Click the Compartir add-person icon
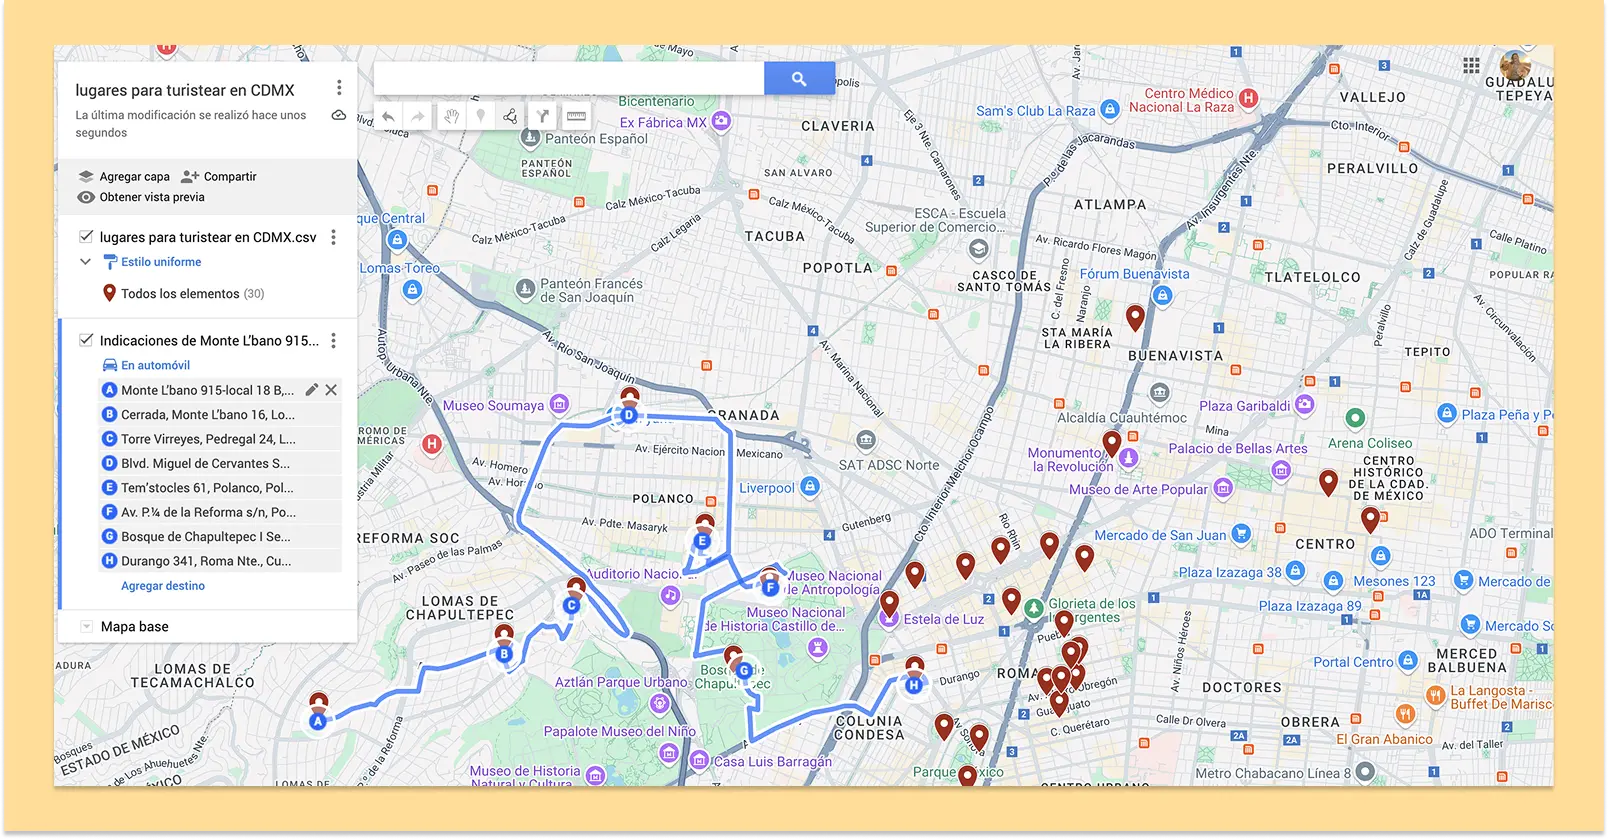1608x839 pixels. (190, 176)
